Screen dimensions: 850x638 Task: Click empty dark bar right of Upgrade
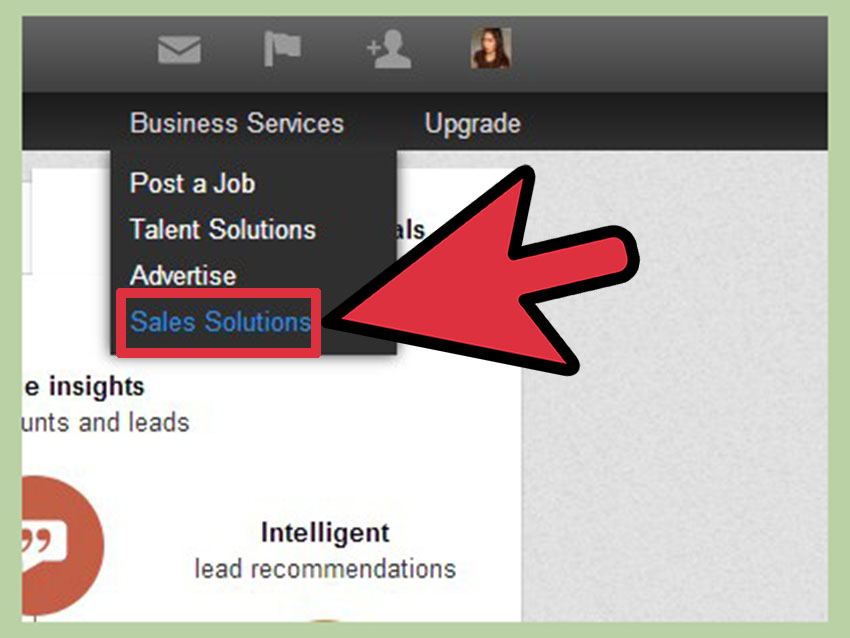(675, 122)
